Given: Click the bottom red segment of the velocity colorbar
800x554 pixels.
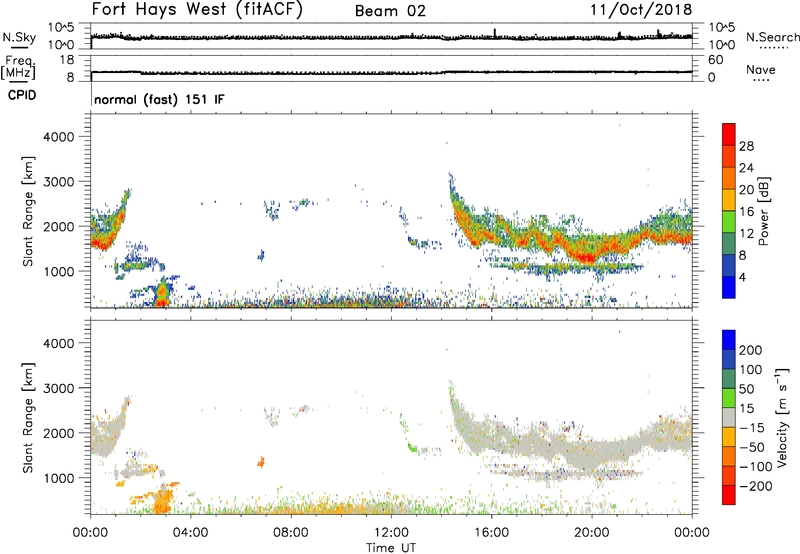Looking at the screenshot, I should pyautogui.click(x=729, y=495).
